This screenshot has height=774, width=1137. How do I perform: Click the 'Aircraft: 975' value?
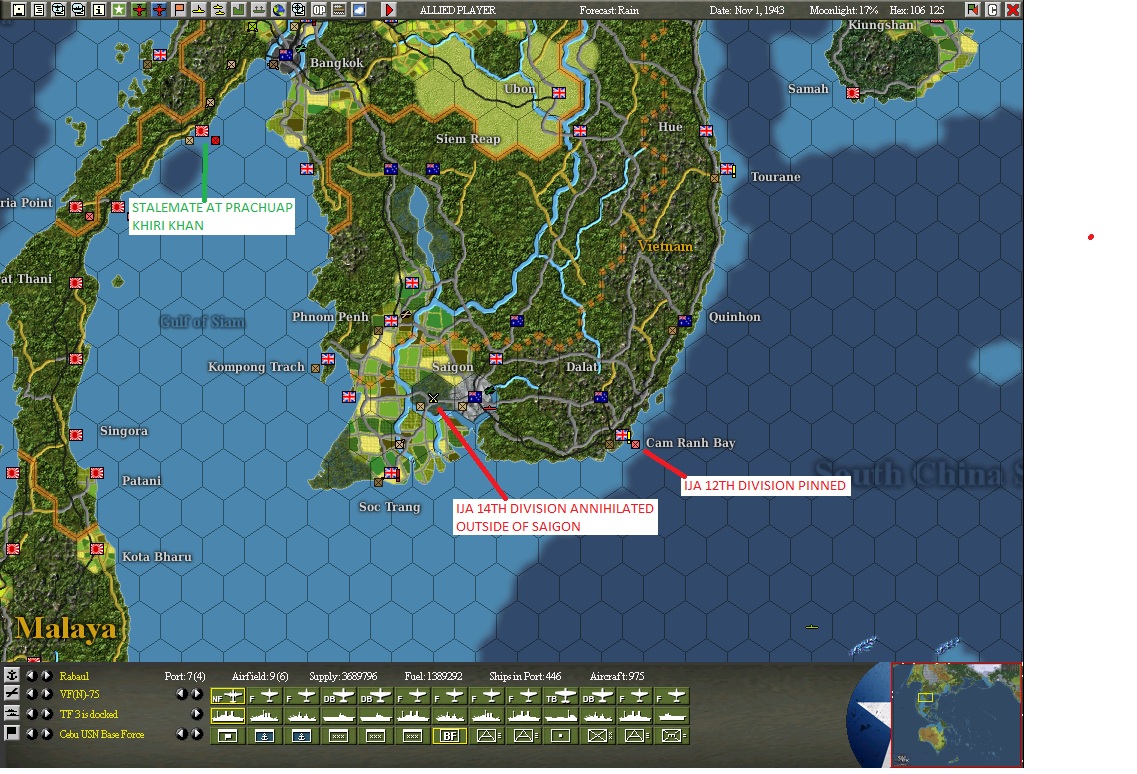pos(617,676)
